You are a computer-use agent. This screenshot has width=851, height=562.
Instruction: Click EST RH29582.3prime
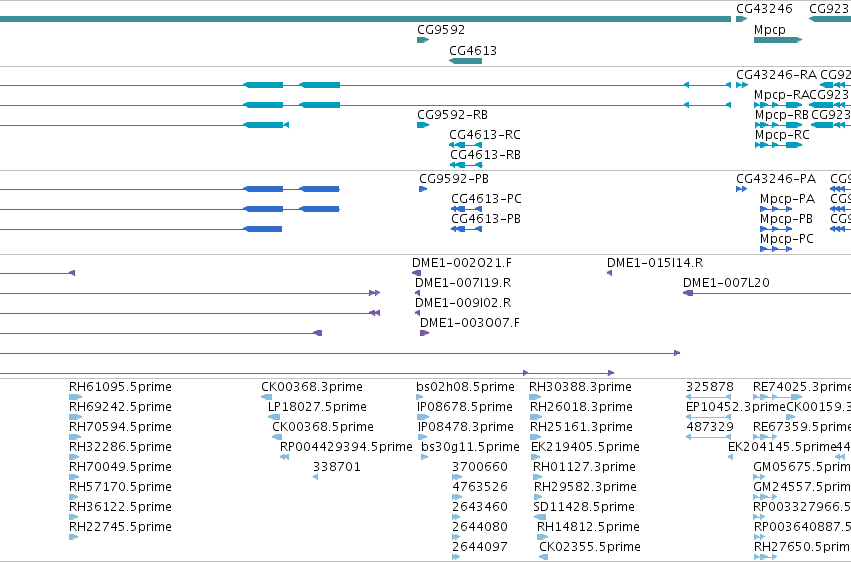585,487
